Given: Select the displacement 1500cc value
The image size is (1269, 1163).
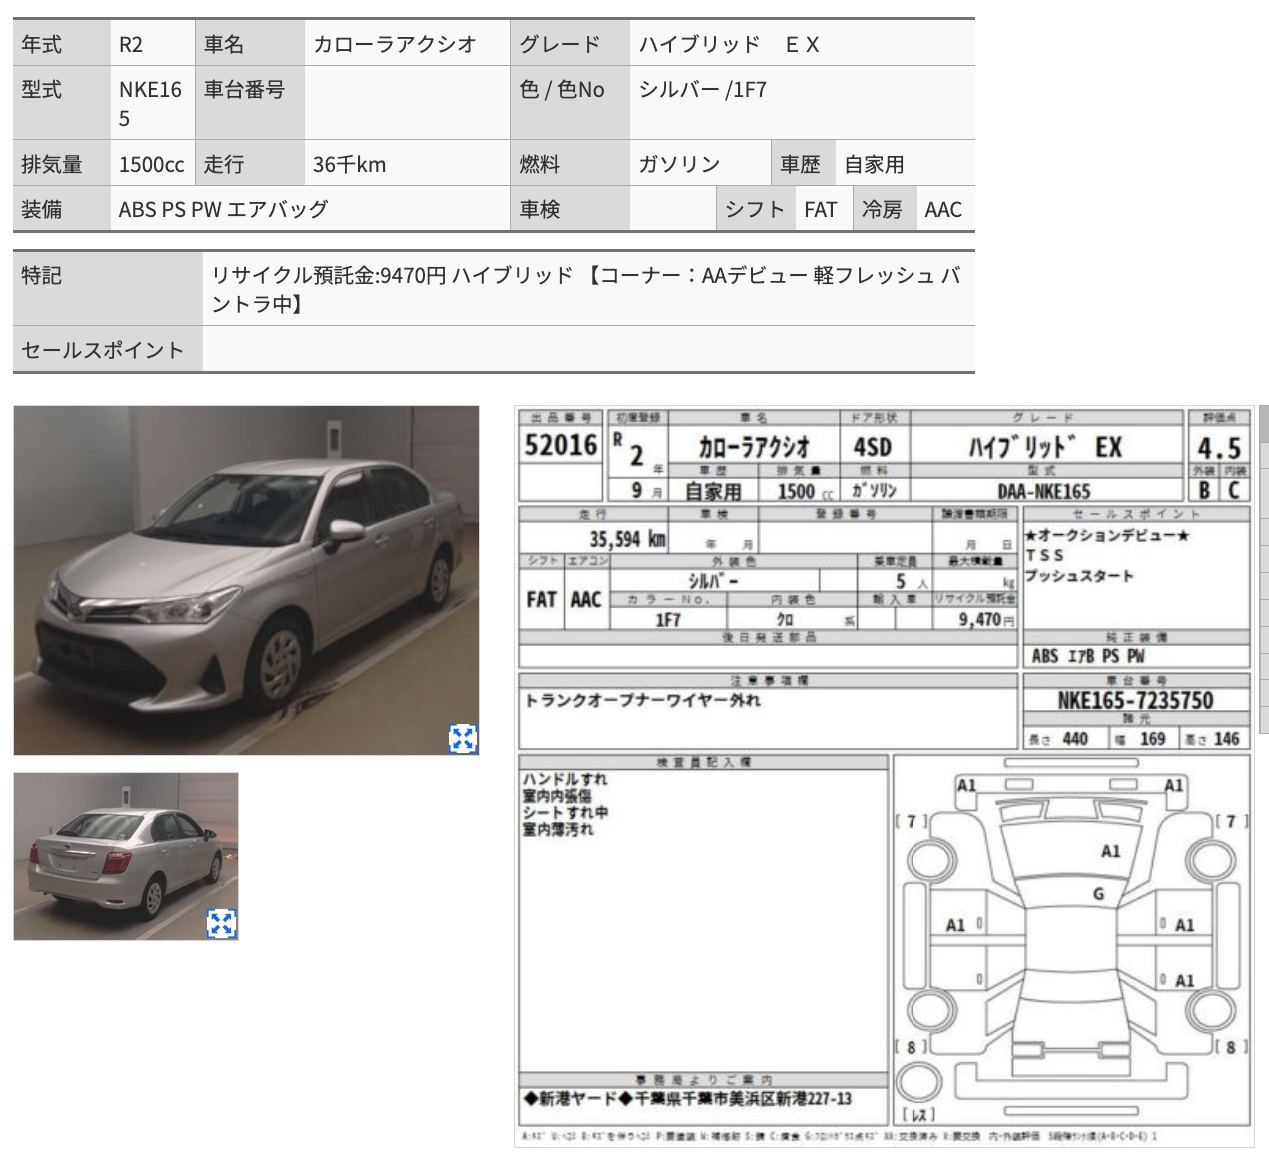Looking at the screenshot, I should (x=153, y=164).
